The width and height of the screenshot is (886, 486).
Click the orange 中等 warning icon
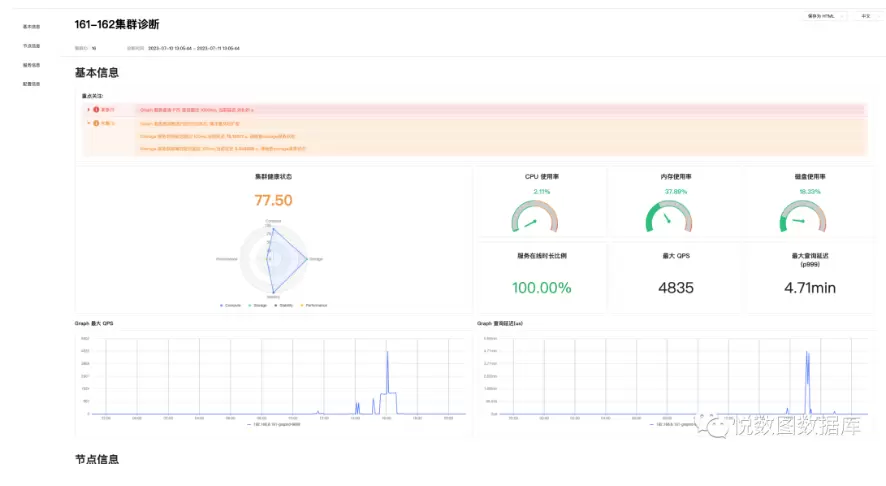click(x=97, y=123)
